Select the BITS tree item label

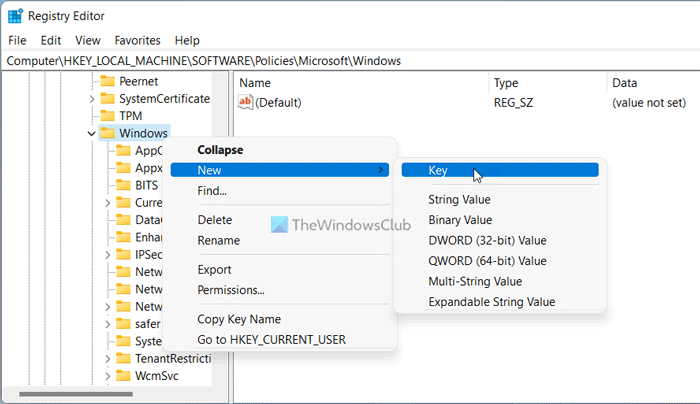coord(146,185)
